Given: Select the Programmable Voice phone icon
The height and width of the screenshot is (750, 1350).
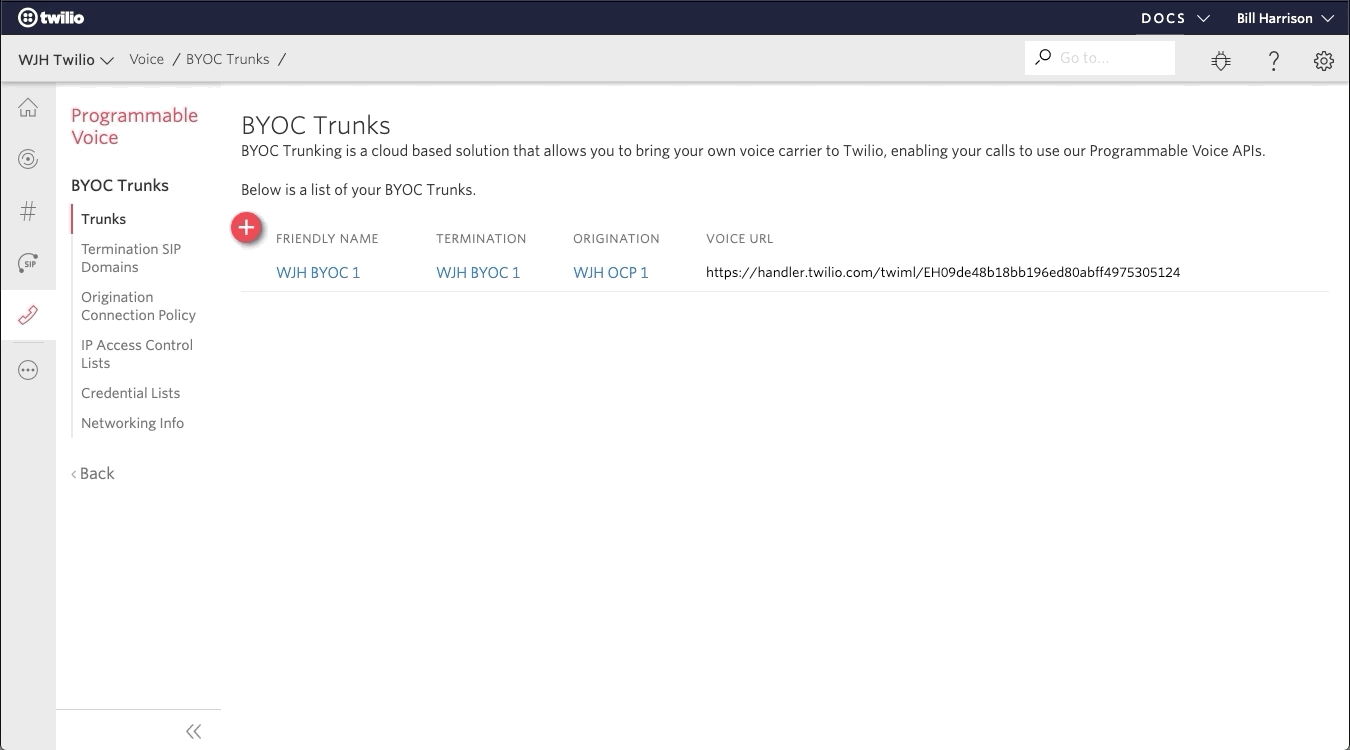Looking at the screenshot, I should click(28, 316).
